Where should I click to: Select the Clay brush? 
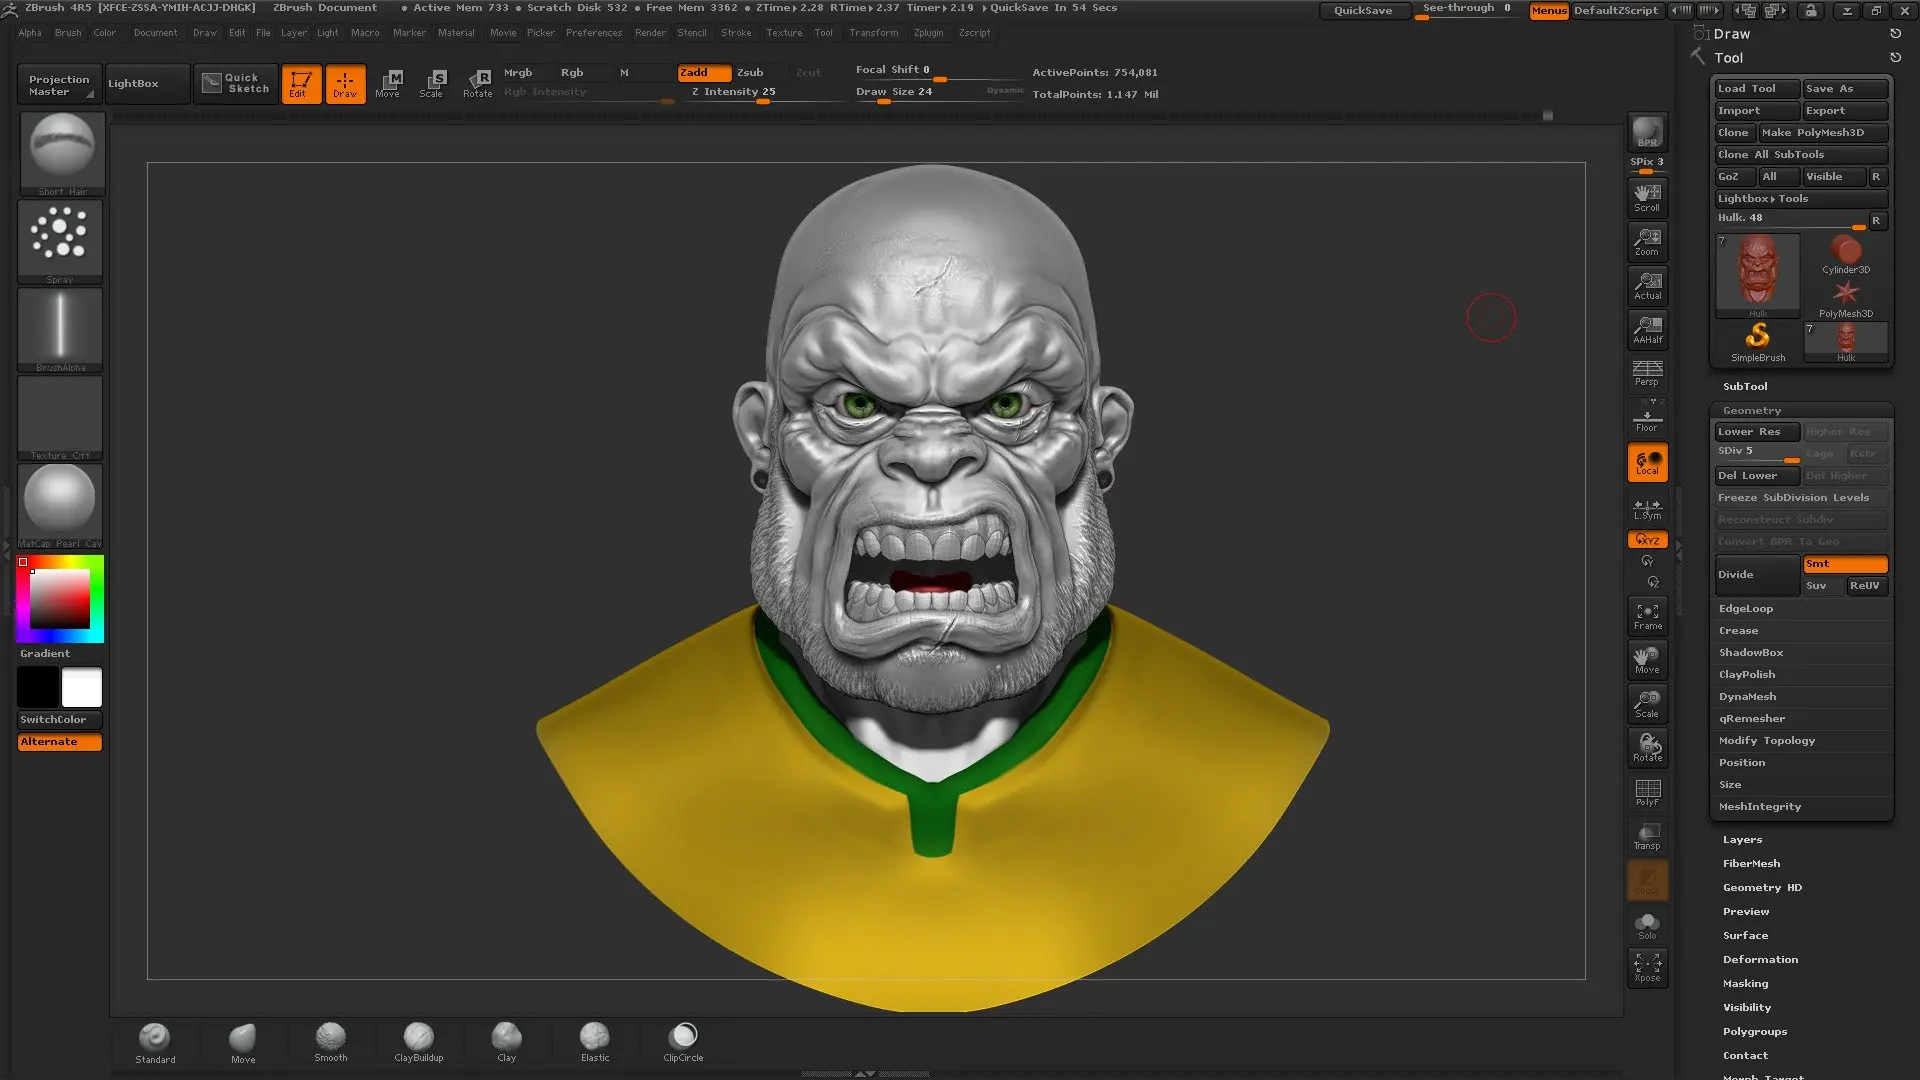coord(507,1042)
